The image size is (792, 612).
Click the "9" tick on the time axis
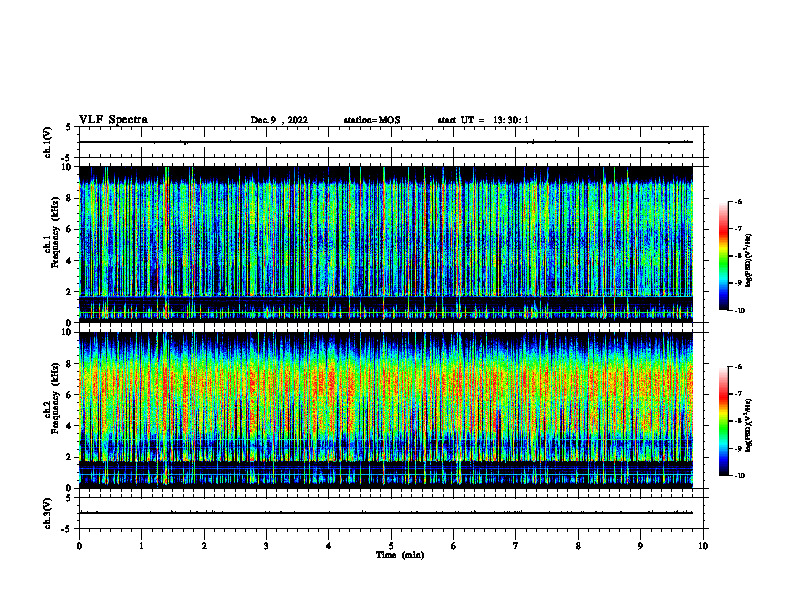[x=640, y=546]
